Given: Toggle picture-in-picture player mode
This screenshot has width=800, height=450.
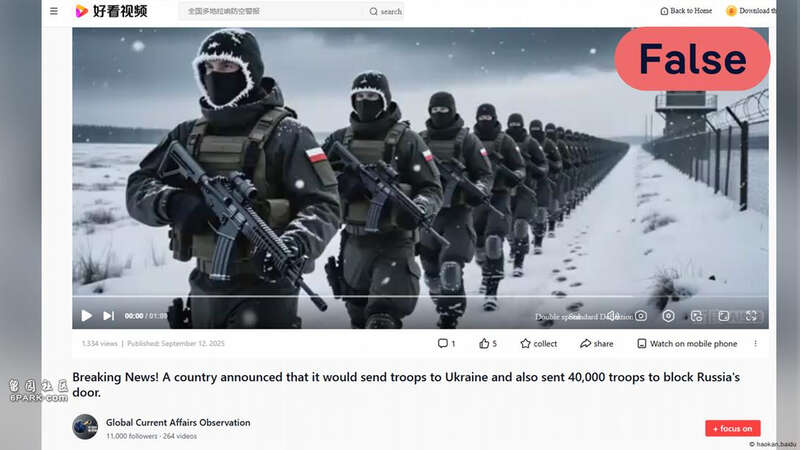Looking at the screenshot, I should [x=696, y=316].
